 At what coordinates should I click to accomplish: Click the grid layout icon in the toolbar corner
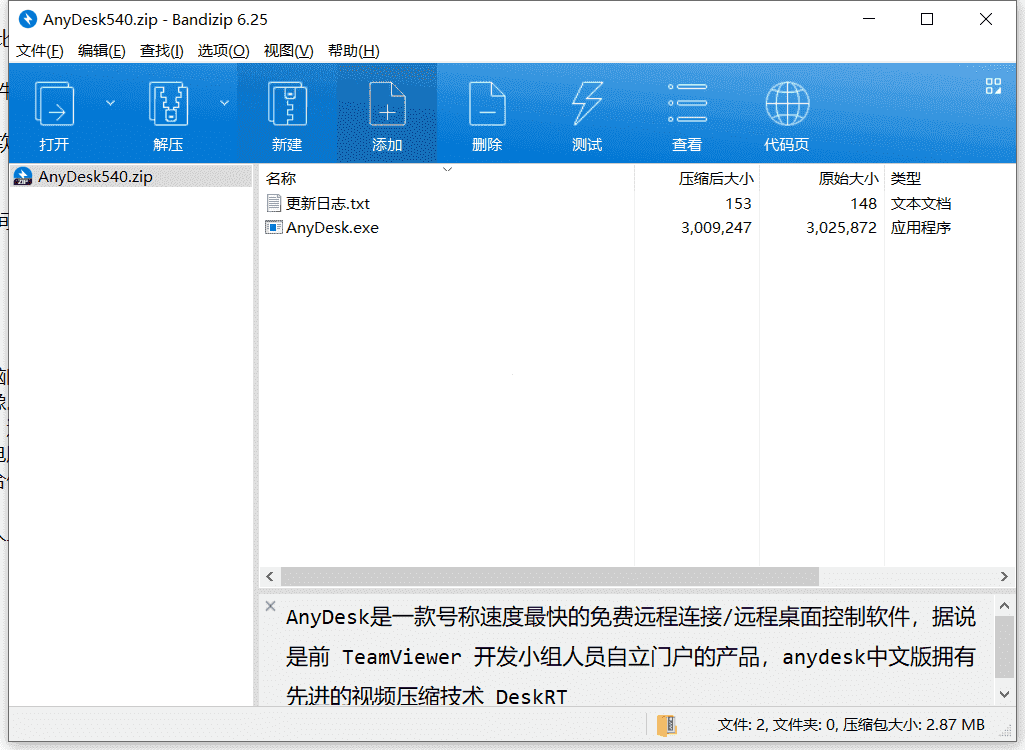pyautogui.click(x=993, y=86)
